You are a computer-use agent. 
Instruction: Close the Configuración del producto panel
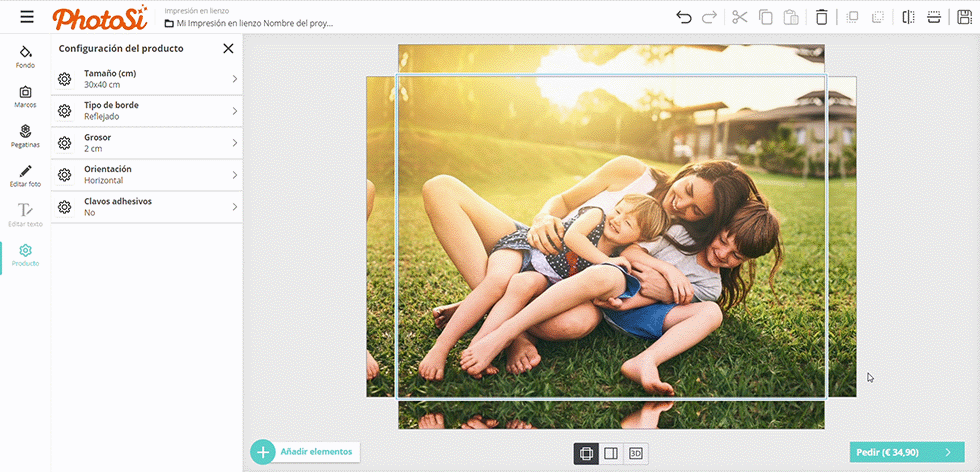(228, 48)
